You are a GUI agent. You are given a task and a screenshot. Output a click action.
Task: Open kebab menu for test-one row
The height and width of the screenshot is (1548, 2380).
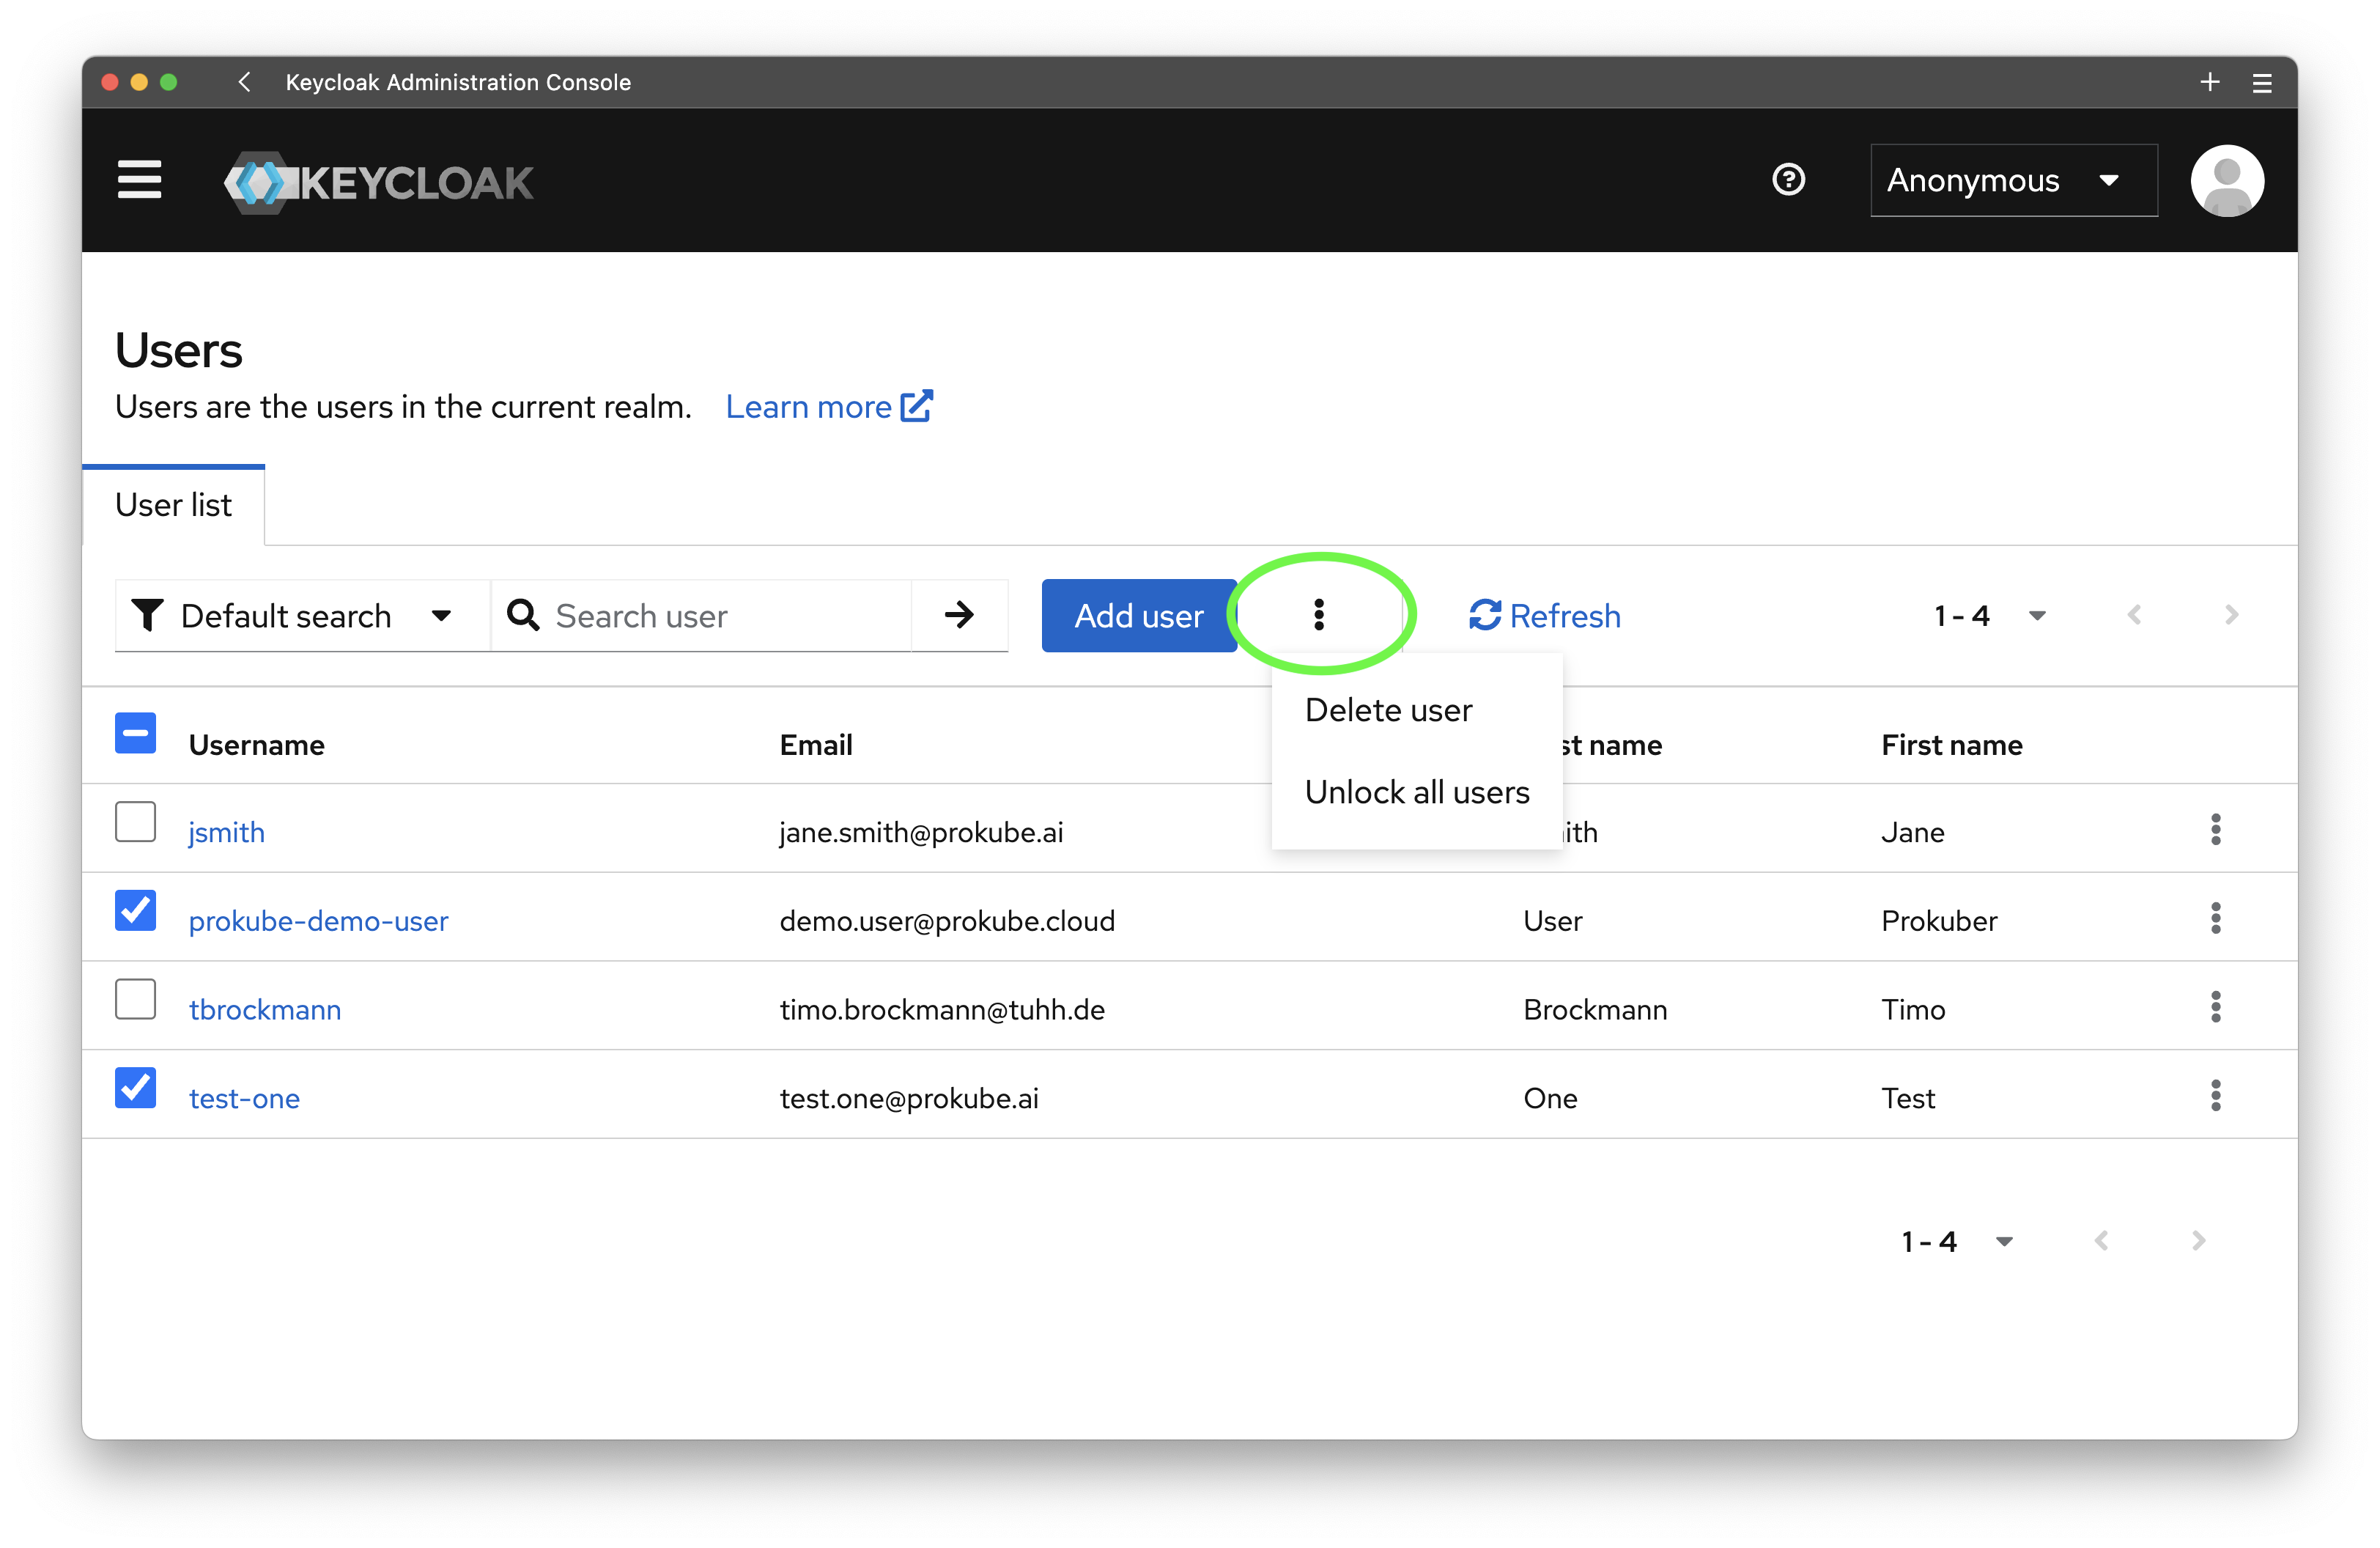coord(2215,1096)
